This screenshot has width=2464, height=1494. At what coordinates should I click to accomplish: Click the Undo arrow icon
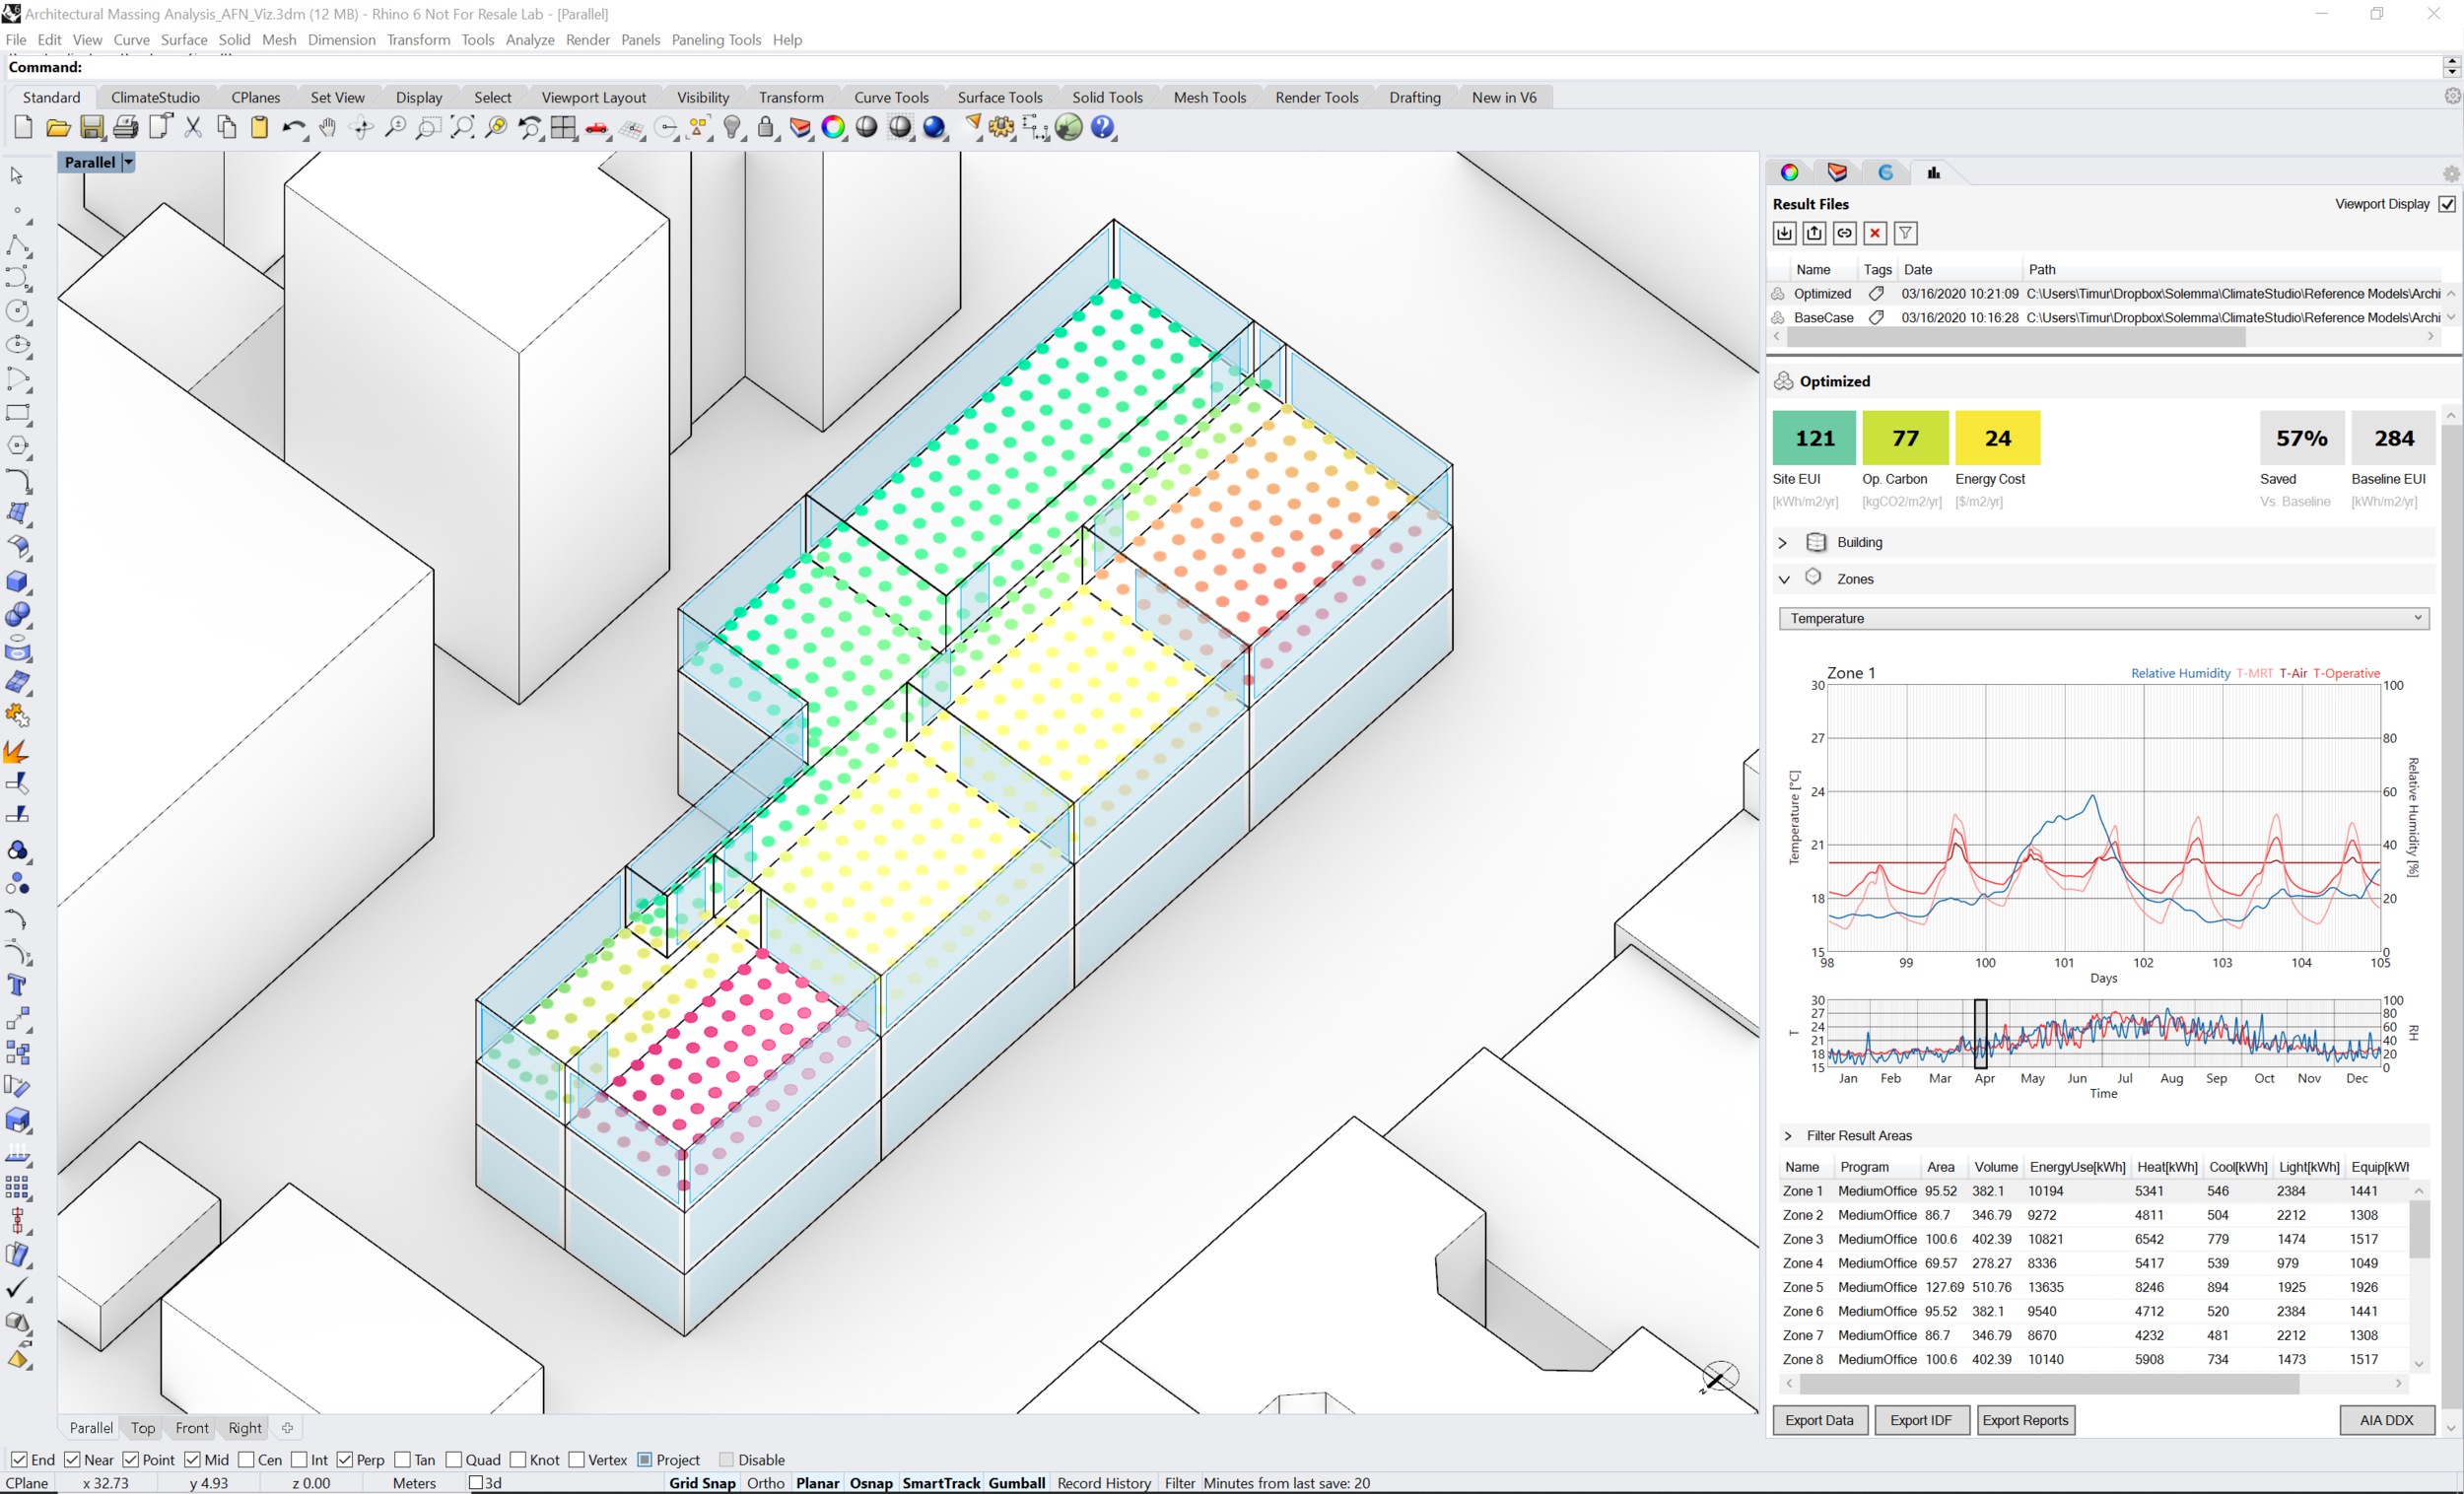pyautogui.click(x=291, y=127)
